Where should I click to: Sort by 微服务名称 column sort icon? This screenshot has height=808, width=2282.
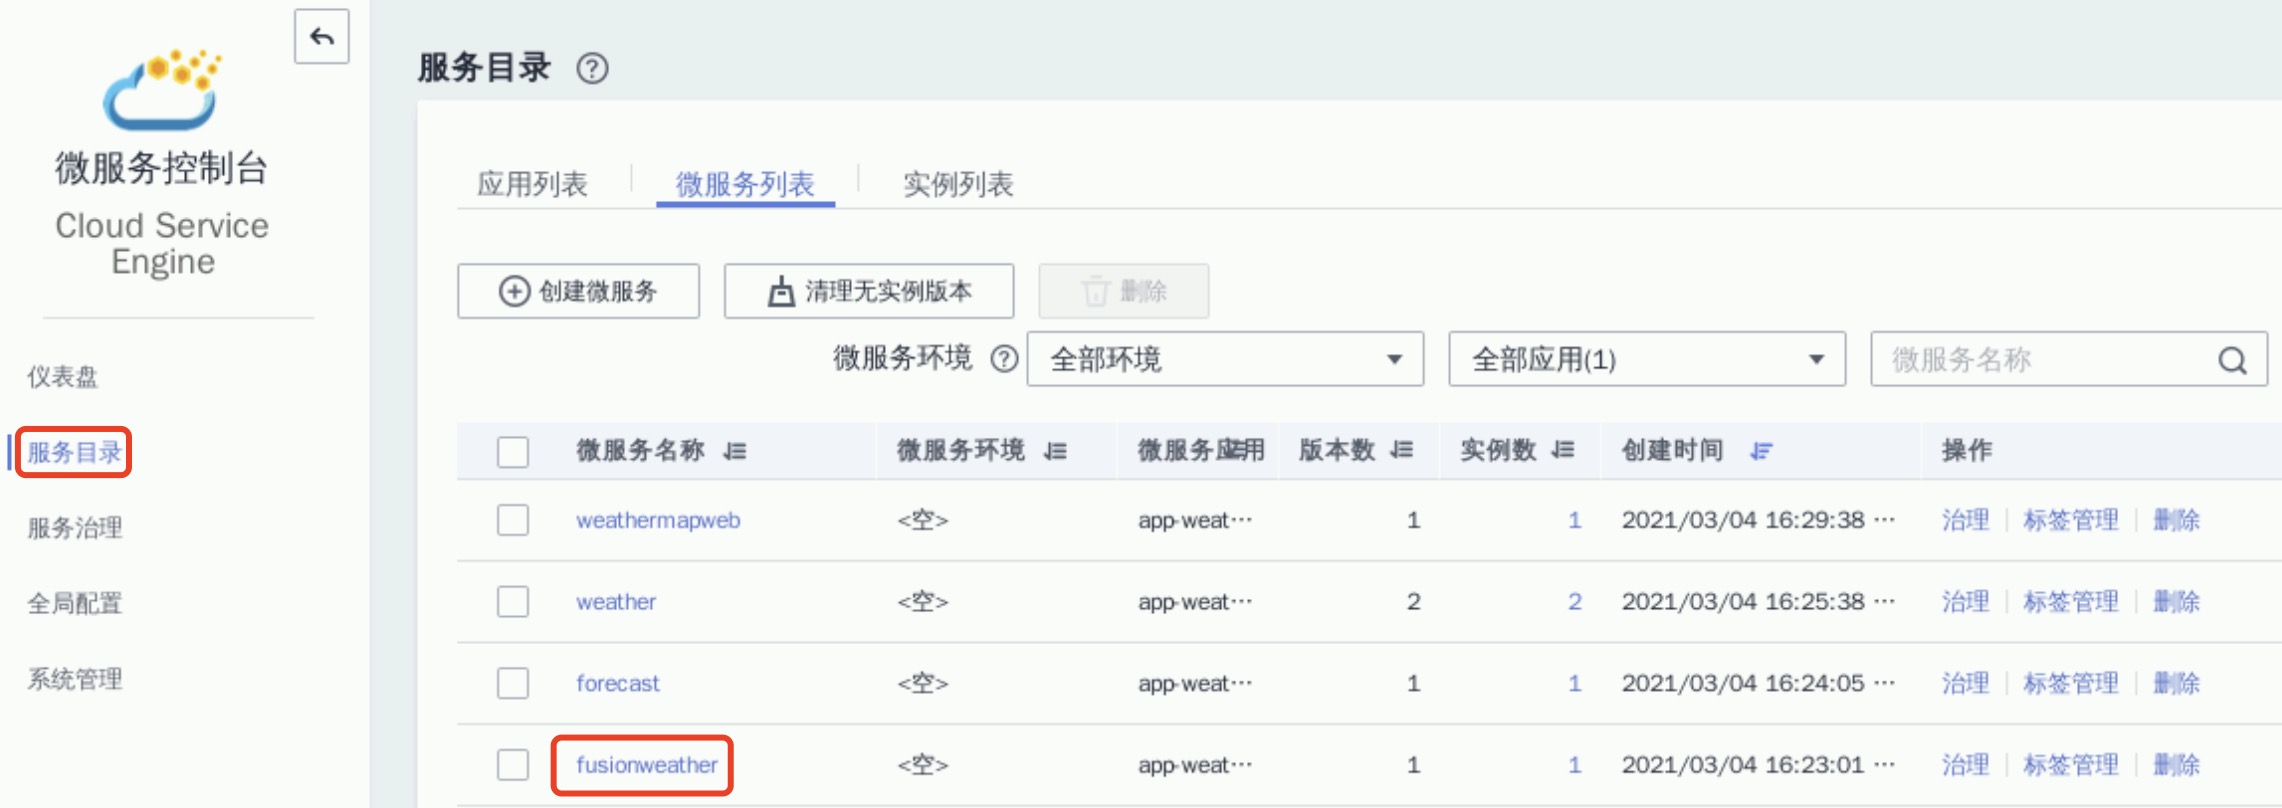tap(735, 451)
